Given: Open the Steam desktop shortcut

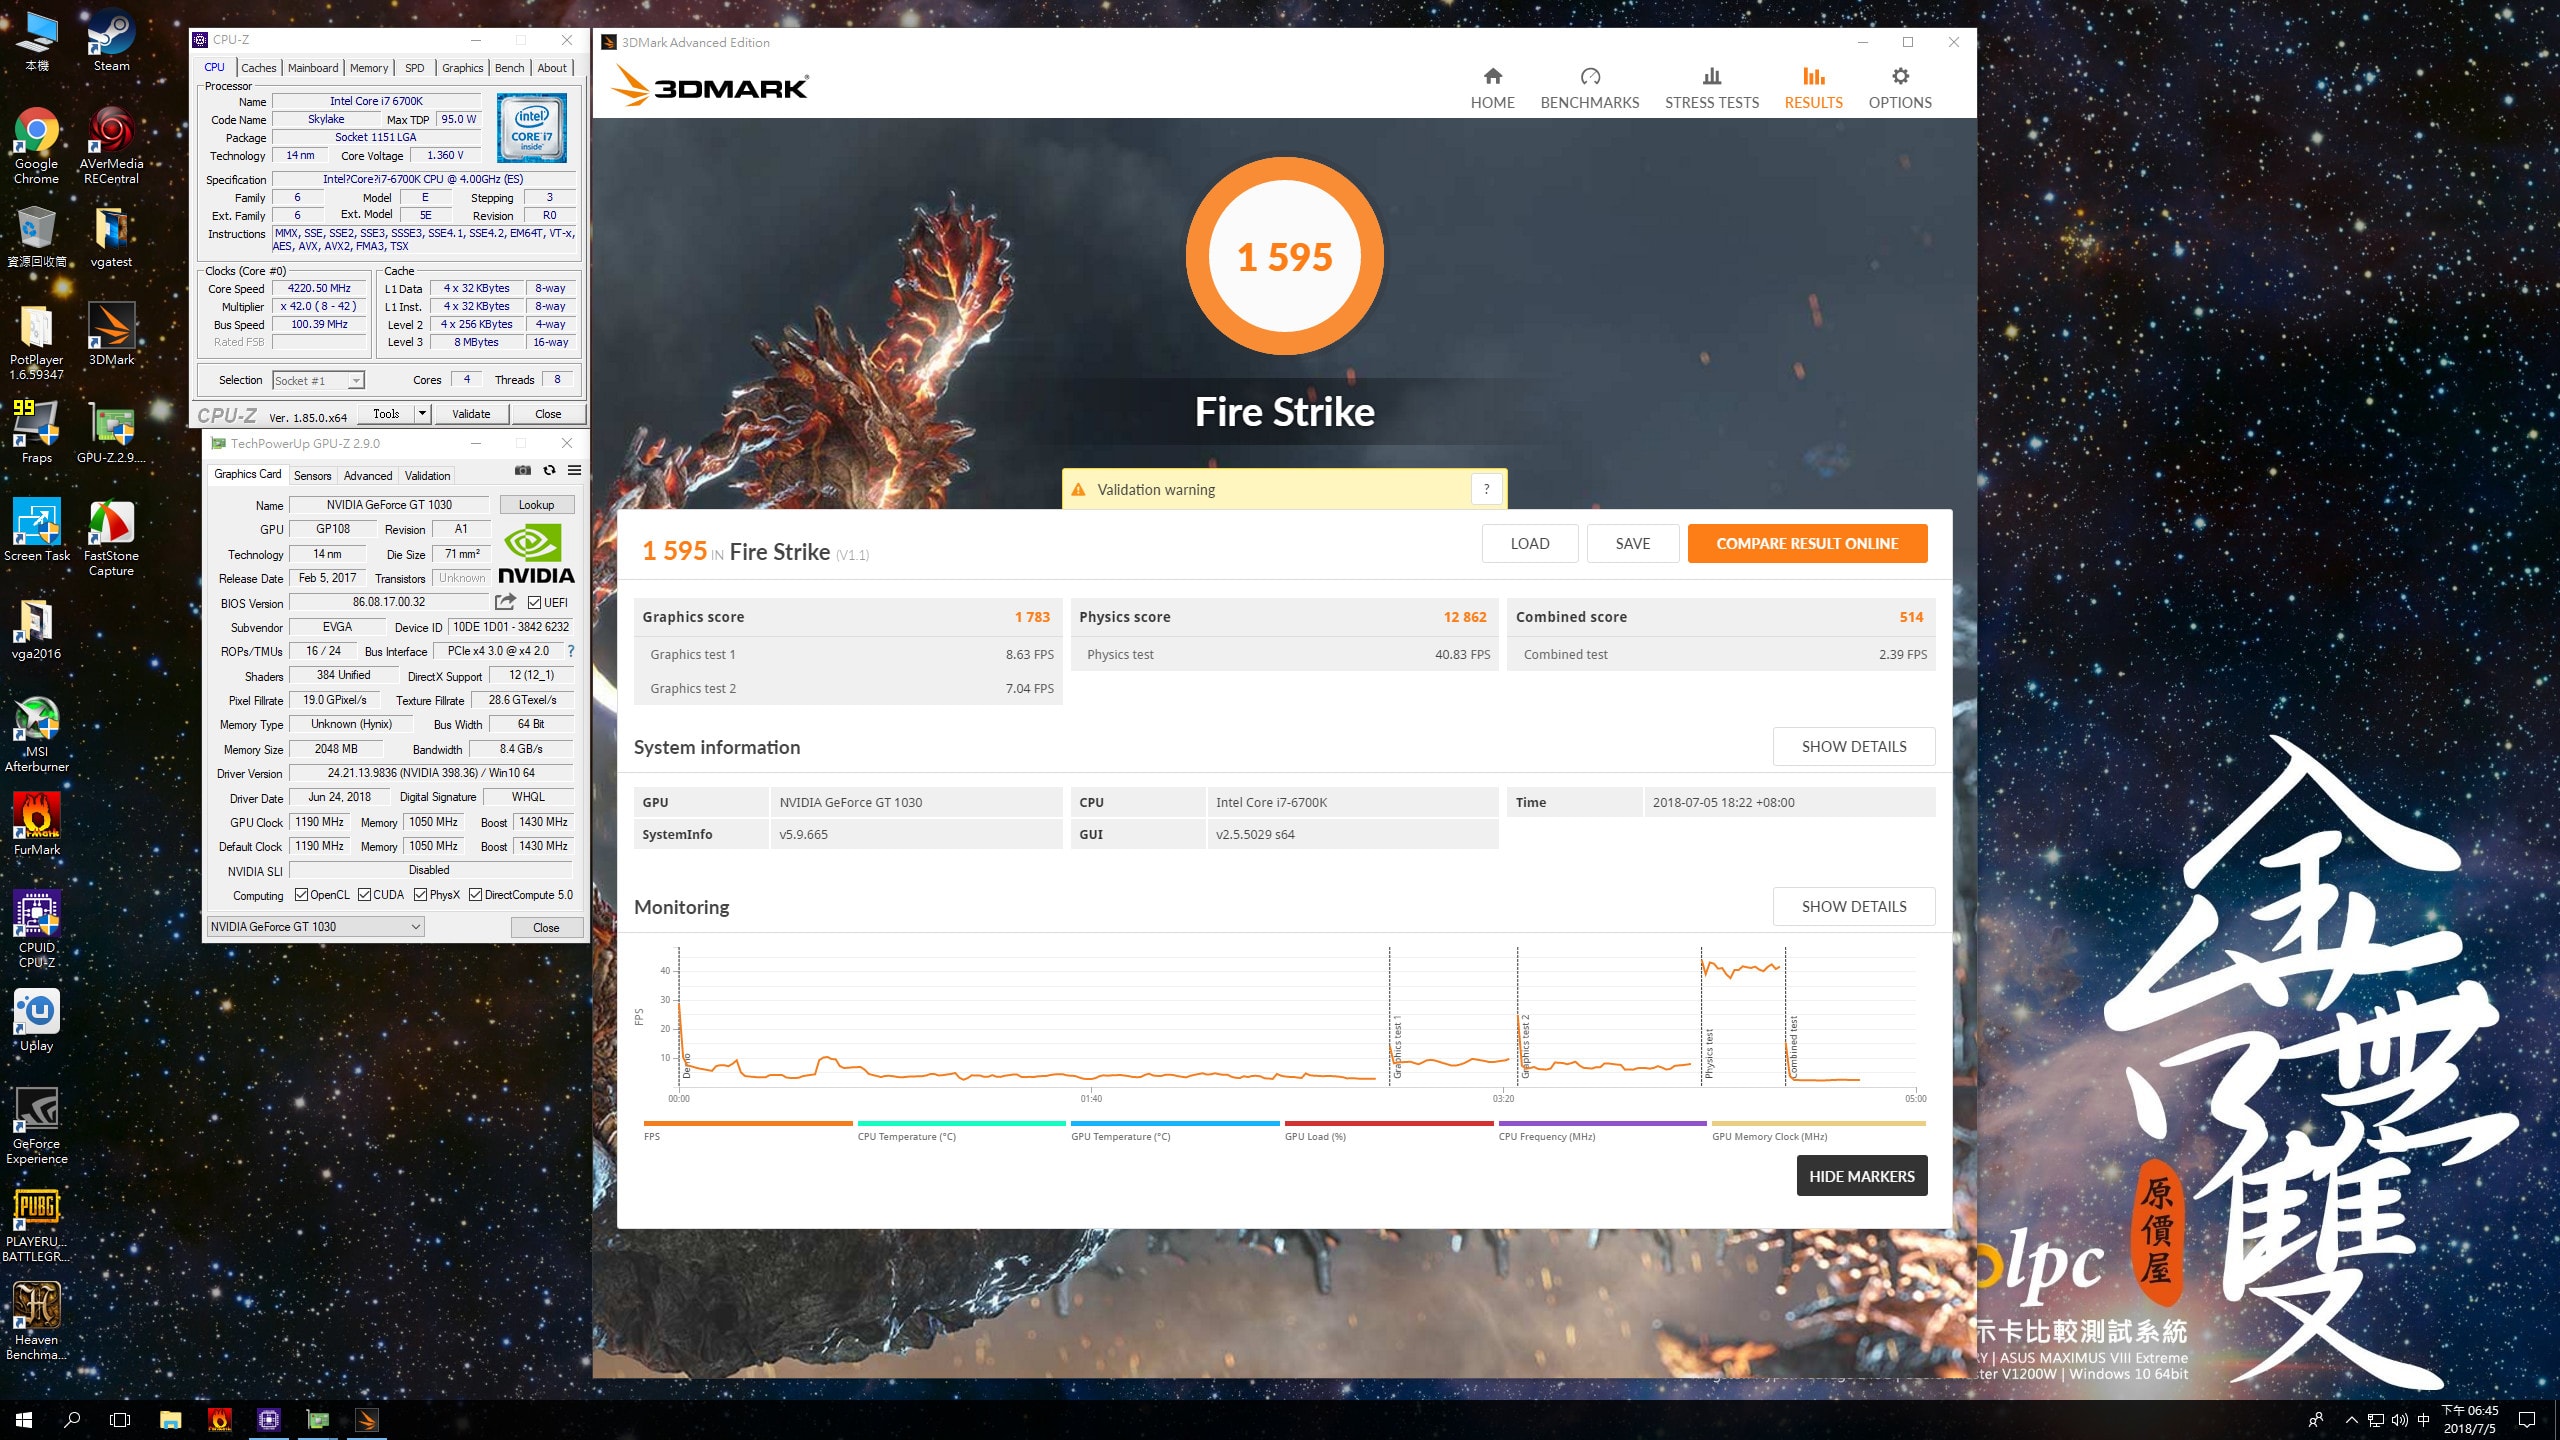Looking at the screenshot, I should [x=111, y=40].
